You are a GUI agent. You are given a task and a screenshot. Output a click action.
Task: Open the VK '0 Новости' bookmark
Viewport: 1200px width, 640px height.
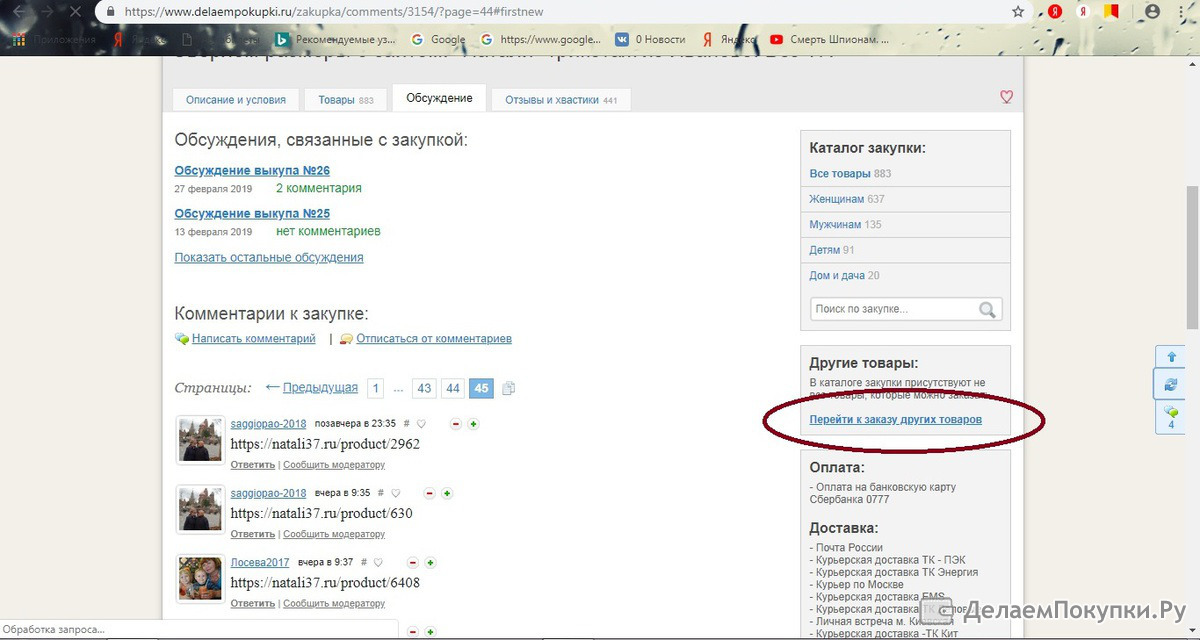(x=650, y=40)
